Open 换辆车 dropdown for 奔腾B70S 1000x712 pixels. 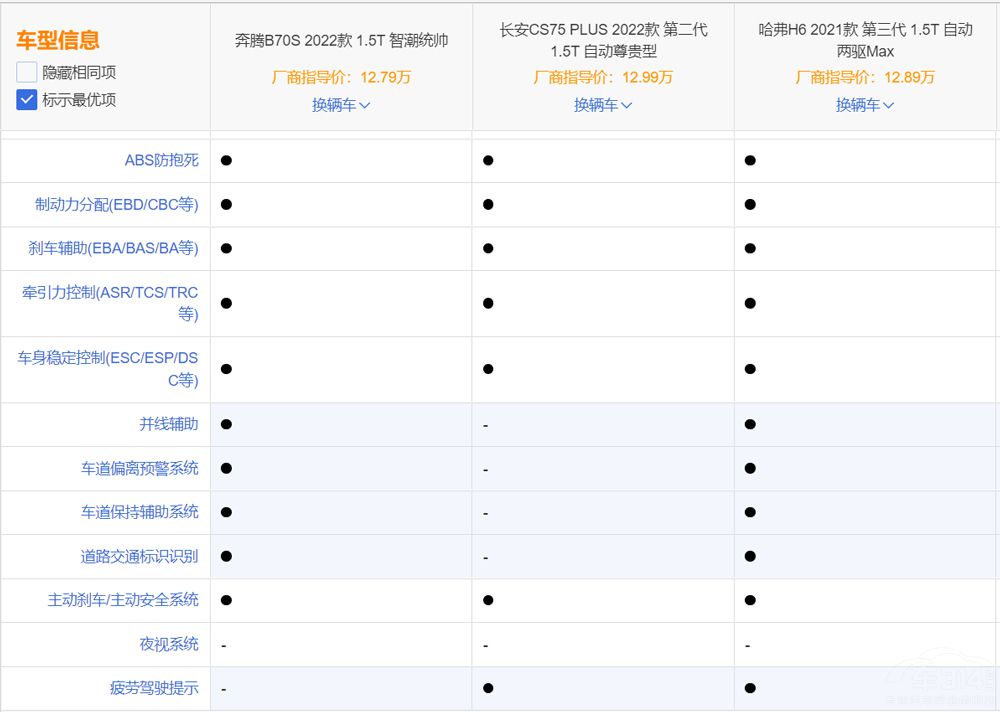click(x=341, y=105)
